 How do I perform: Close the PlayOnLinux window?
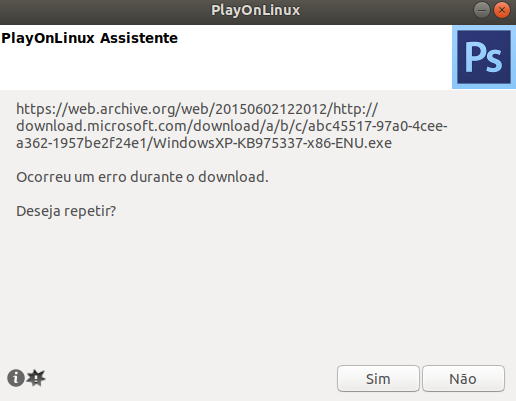click(x=502, y=10)
